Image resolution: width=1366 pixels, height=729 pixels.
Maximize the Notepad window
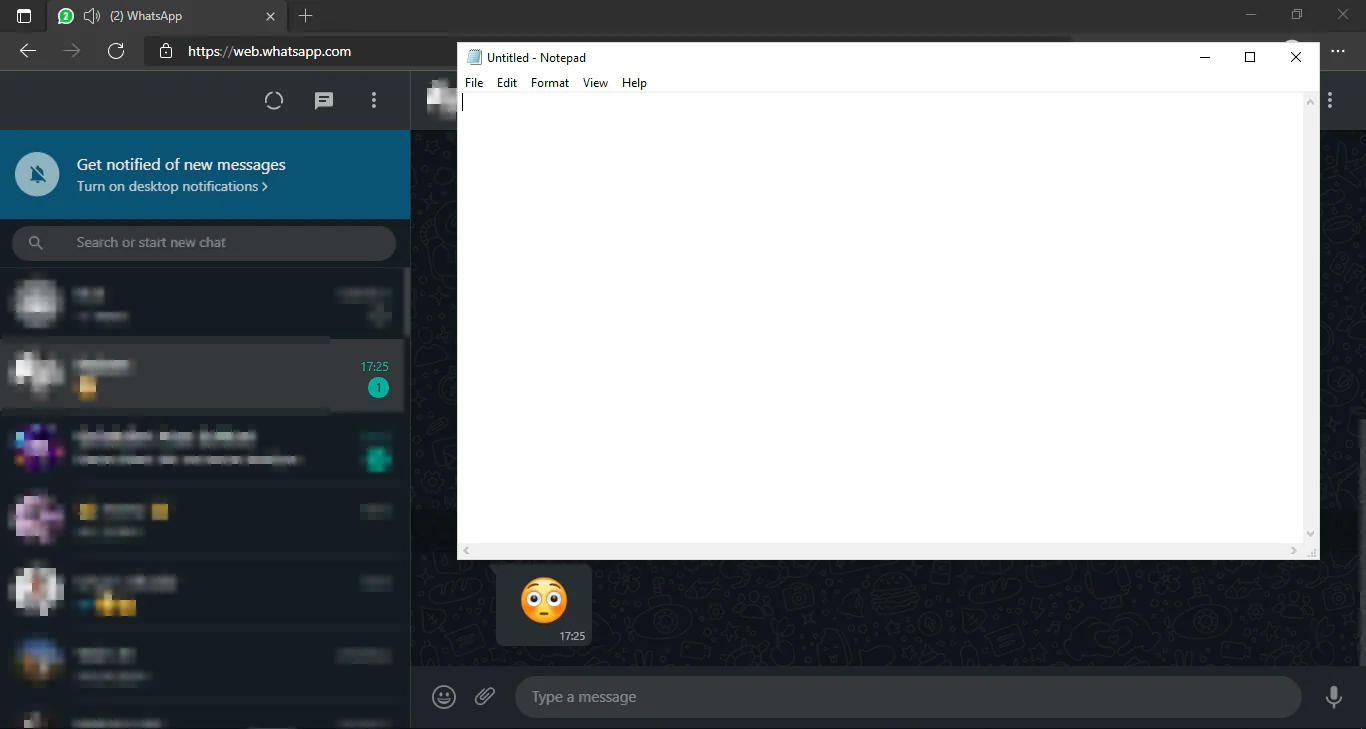pyautogui.click(x=1250, y=57)
